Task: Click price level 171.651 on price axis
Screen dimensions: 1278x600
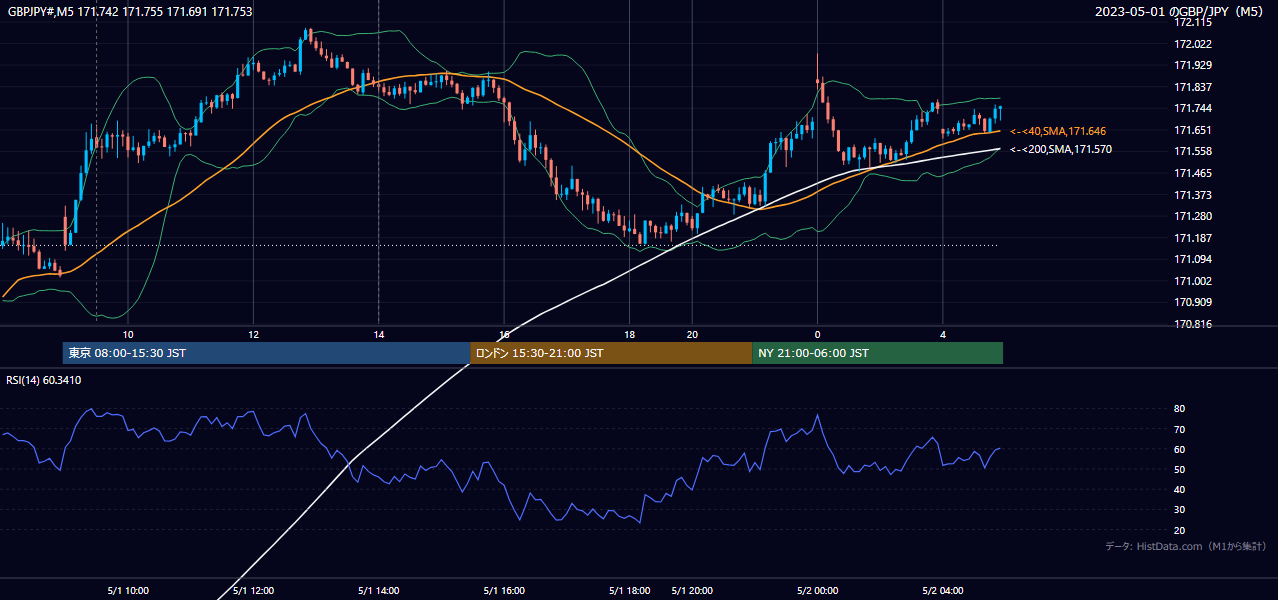Action: click(x=1194, y=130)
